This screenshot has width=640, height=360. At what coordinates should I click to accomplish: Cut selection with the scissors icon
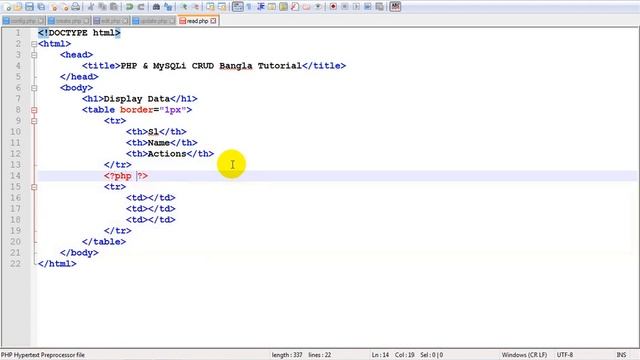[91, 7]
